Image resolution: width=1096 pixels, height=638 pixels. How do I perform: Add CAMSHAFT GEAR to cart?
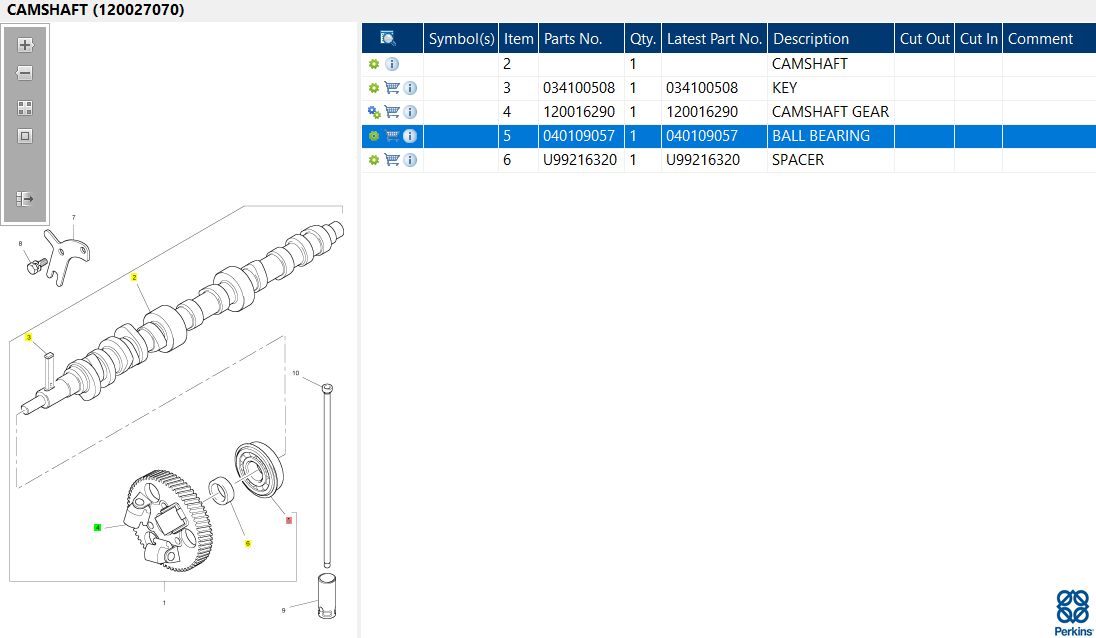[x=392, y=112]
